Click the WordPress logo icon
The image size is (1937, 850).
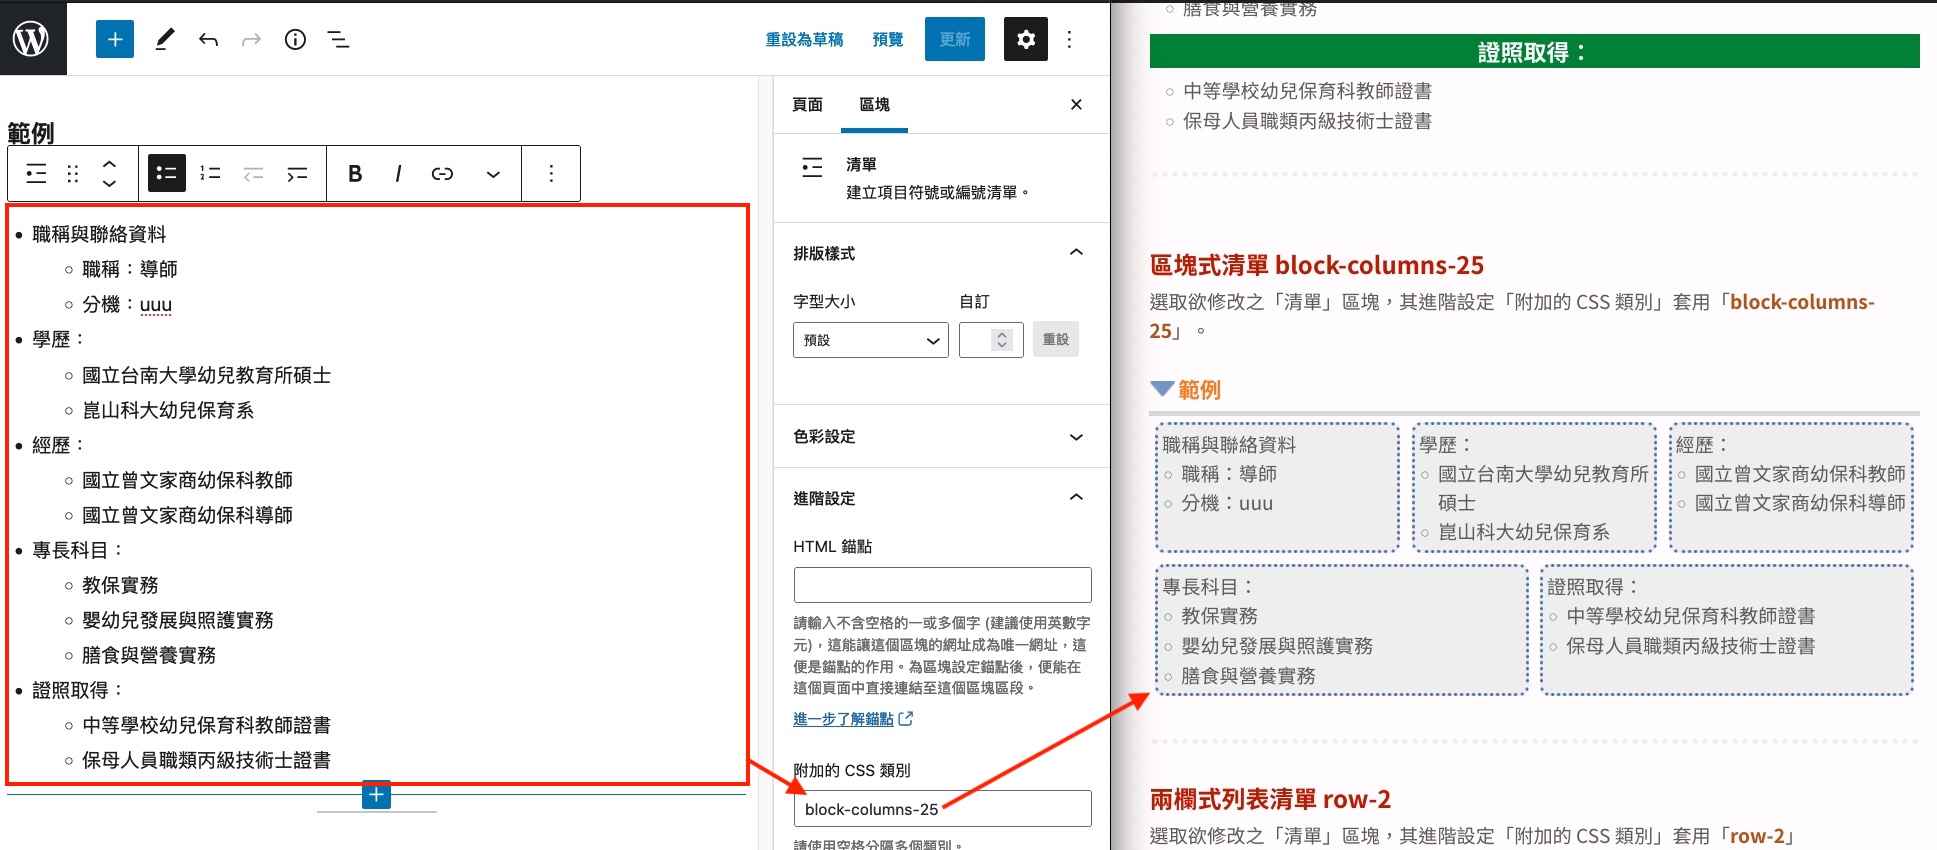pos(32,39)
